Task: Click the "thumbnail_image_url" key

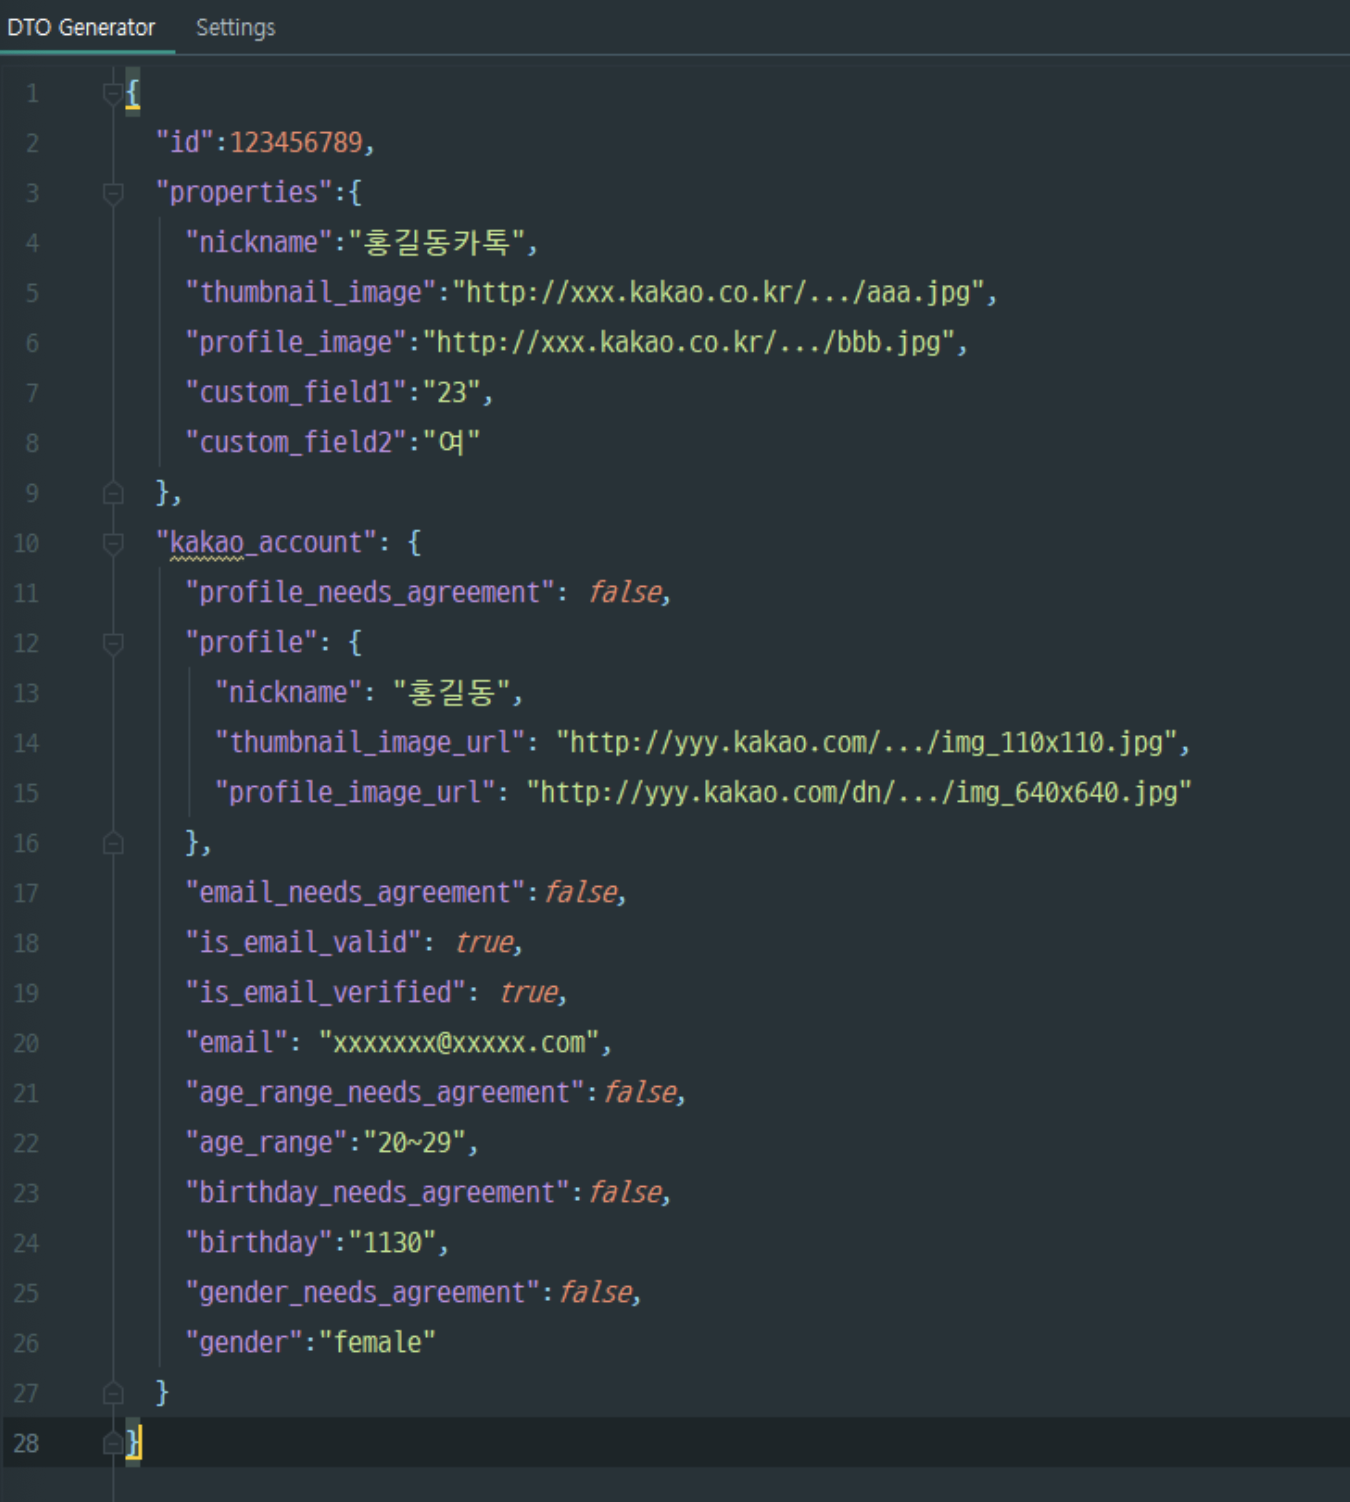Action: tap(370, 743)
